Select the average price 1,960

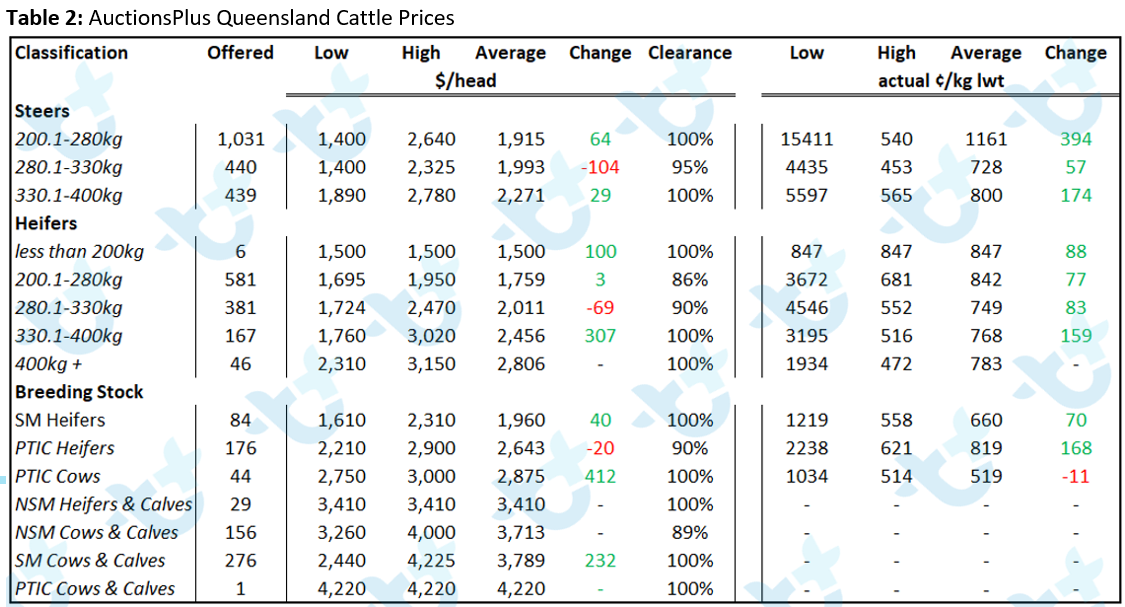coord(521,420)
